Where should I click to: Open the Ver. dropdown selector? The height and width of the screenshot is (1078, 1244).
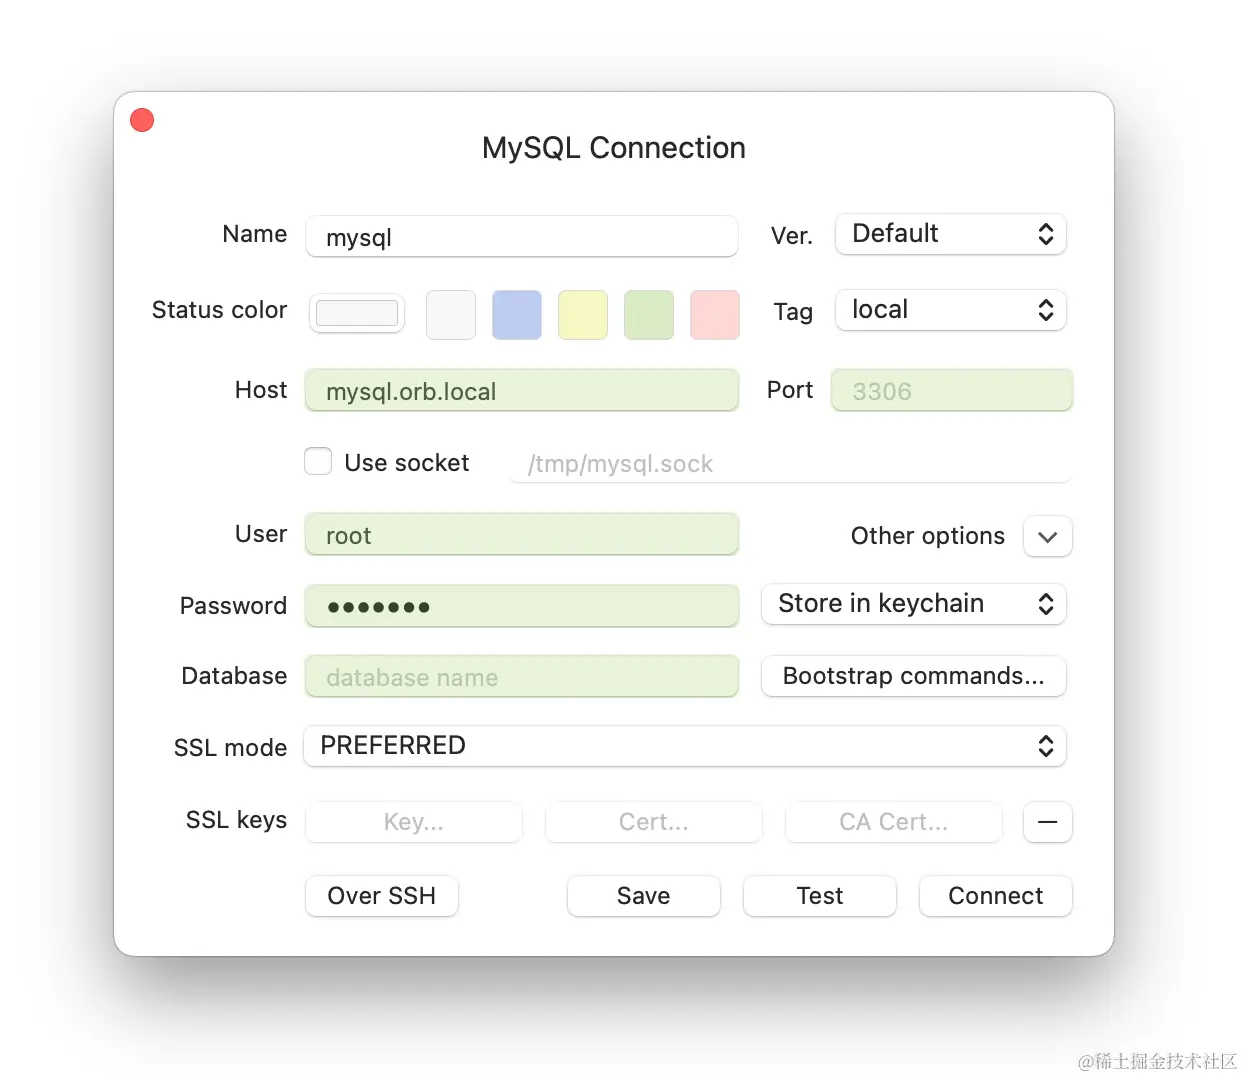pos(949,234)
